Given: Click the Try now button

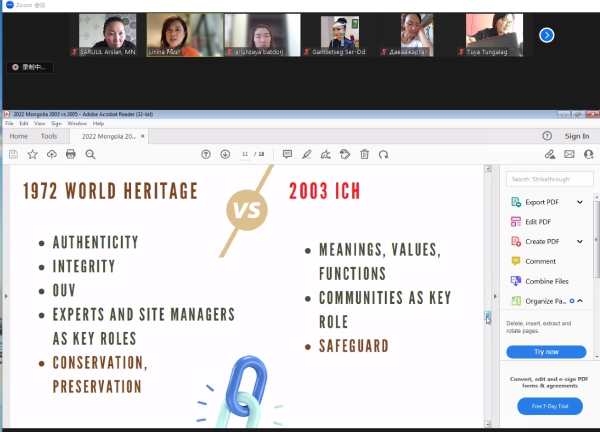Looking at the screenshot, I should coord(546,352).
